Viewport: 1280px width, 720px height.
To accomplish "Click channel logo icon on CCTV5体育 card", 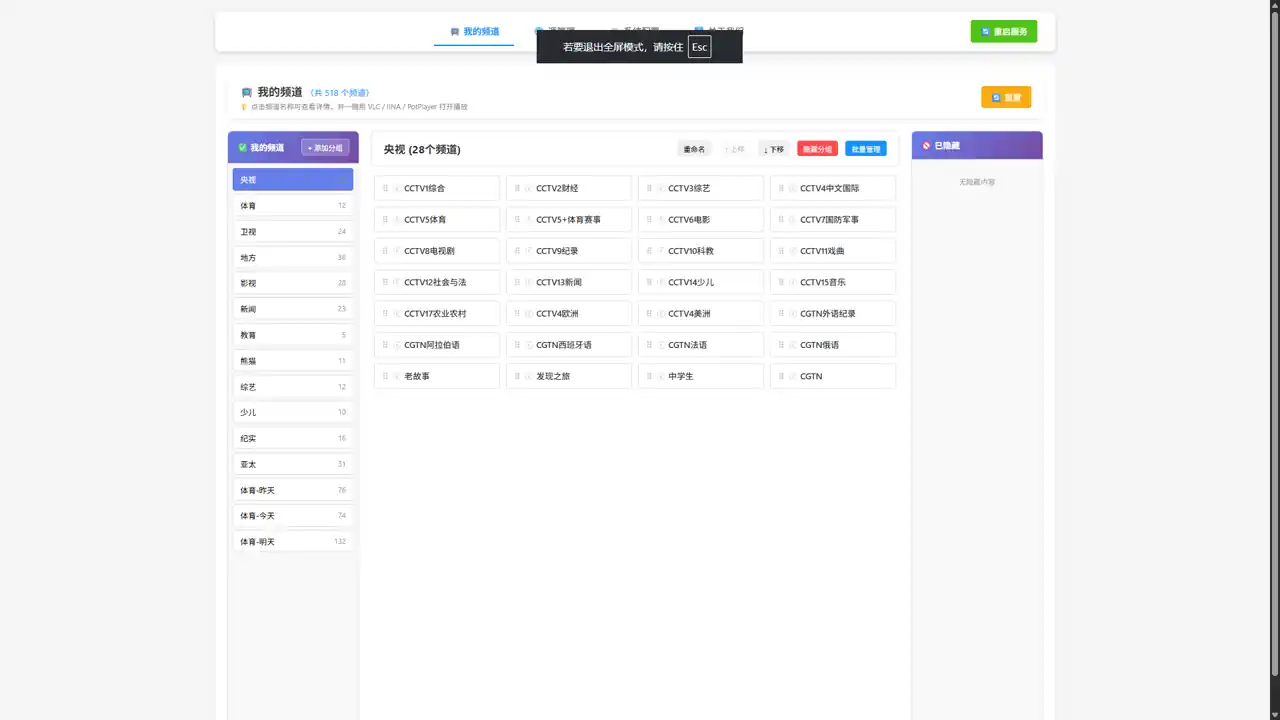I will (396, 219).
